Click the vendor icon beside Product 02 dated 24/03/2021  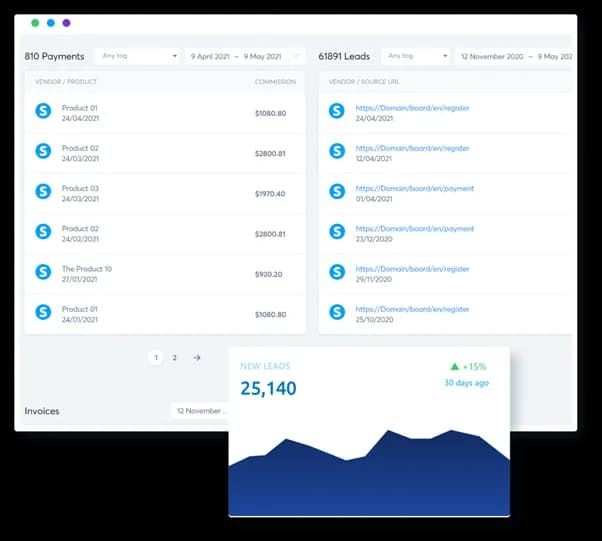coord(43,151)
